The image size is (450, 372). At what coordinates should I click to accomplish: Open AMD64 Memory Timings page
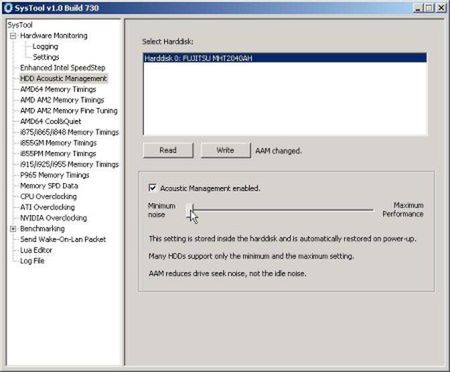point(58,89)
